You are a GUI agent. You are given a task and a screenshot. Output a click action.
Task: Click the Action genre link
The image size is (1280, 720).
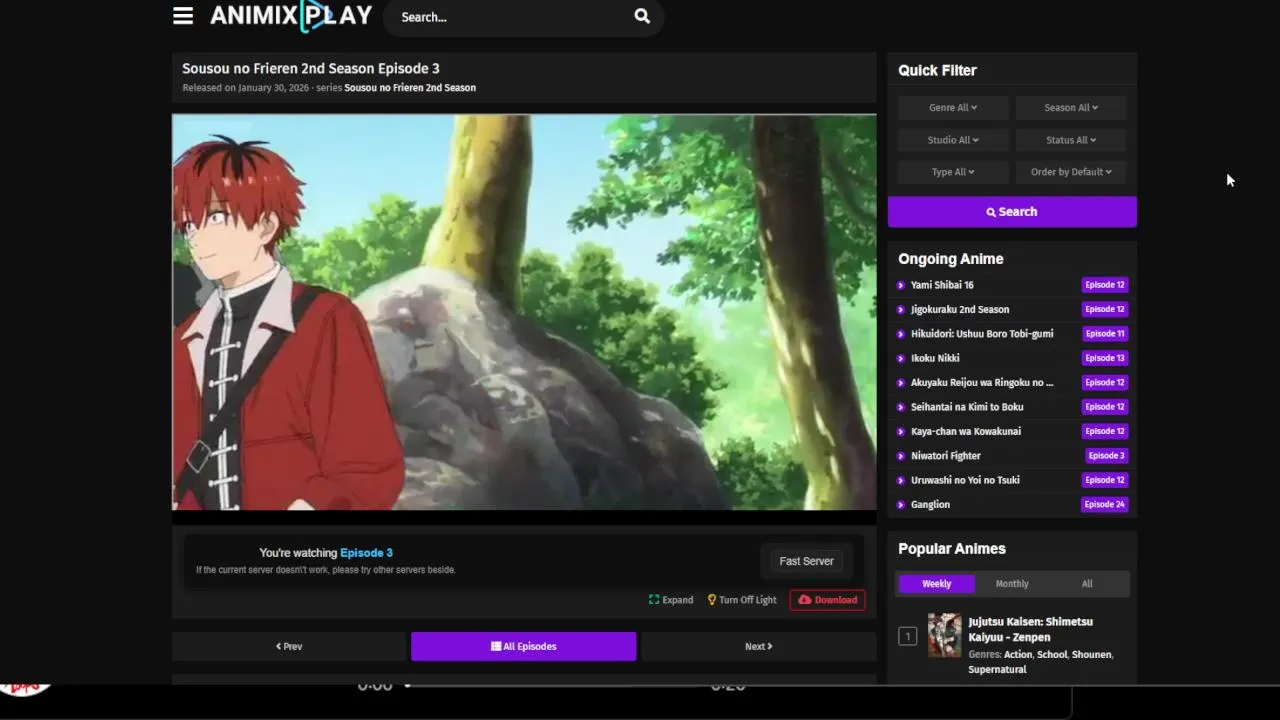click(x=1018, y=655)
